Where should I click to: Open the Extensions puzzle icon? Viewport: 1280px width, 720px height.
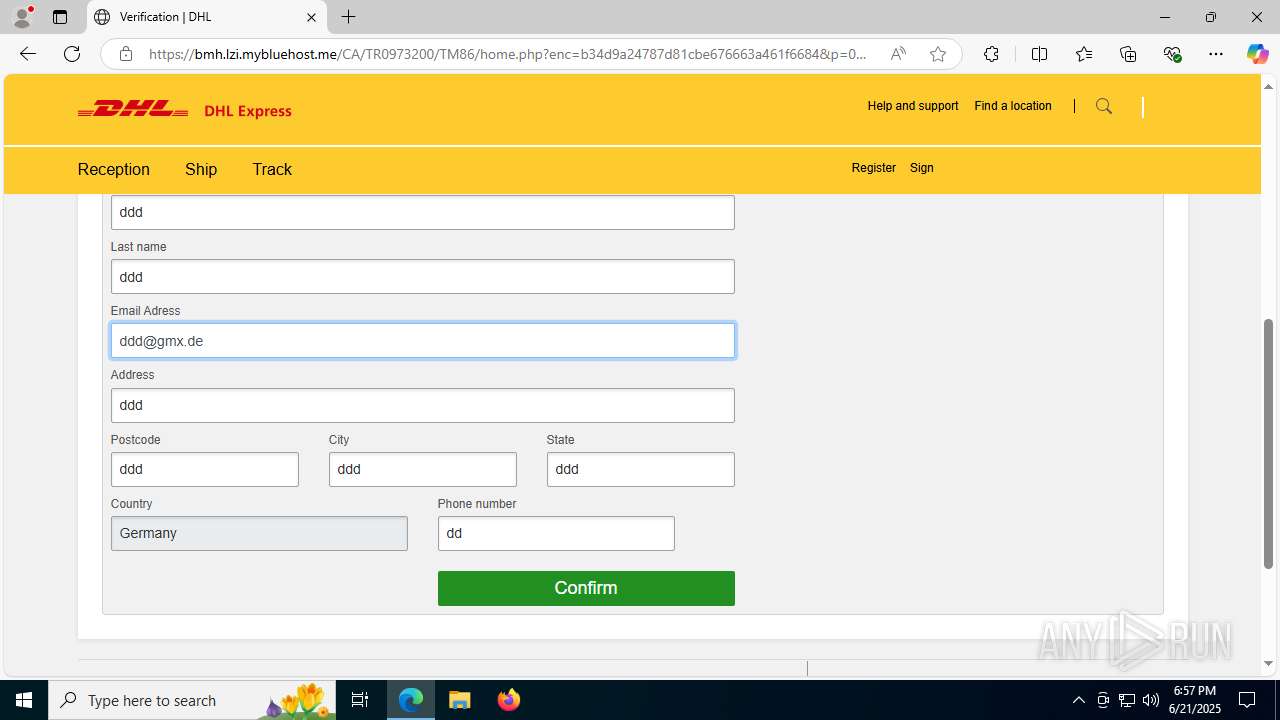(x=991, y=54)
